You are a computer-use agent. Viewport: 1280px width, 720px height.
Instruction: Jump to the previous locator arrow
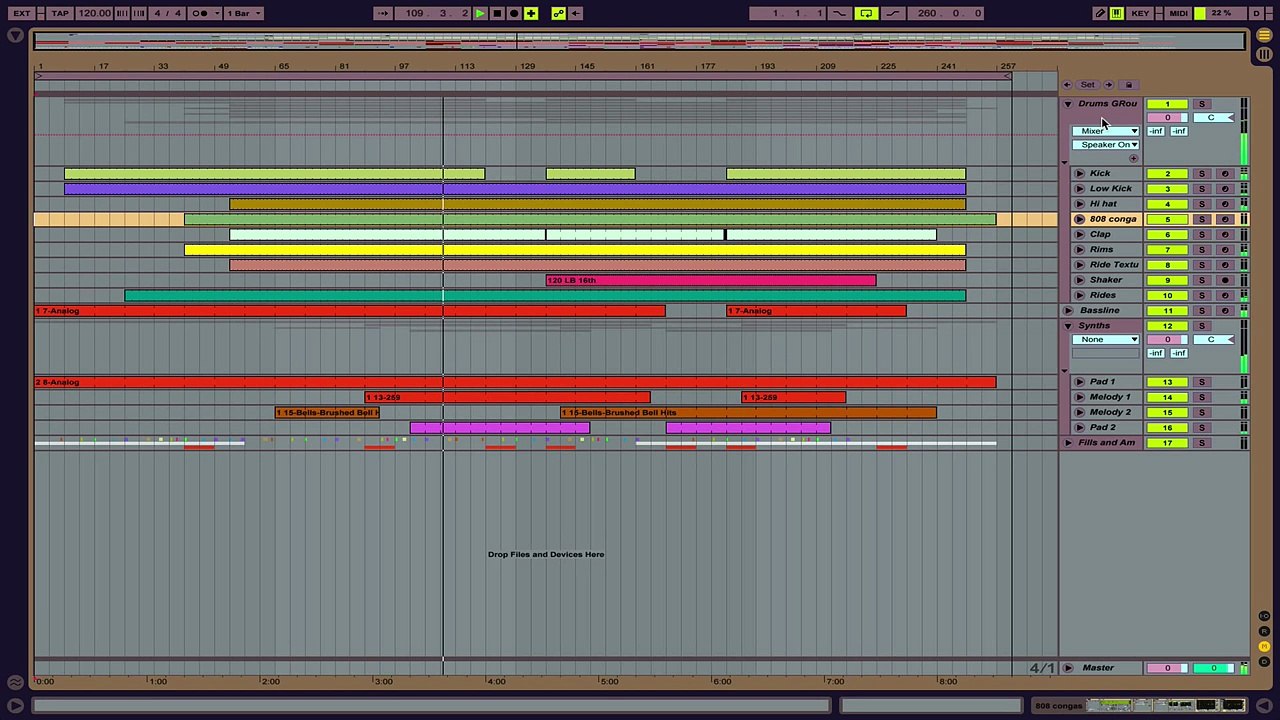[1067, 84]
